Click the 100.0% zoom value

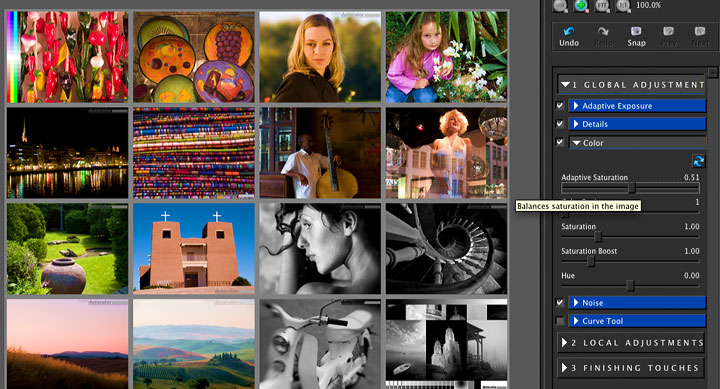point(648,5)
